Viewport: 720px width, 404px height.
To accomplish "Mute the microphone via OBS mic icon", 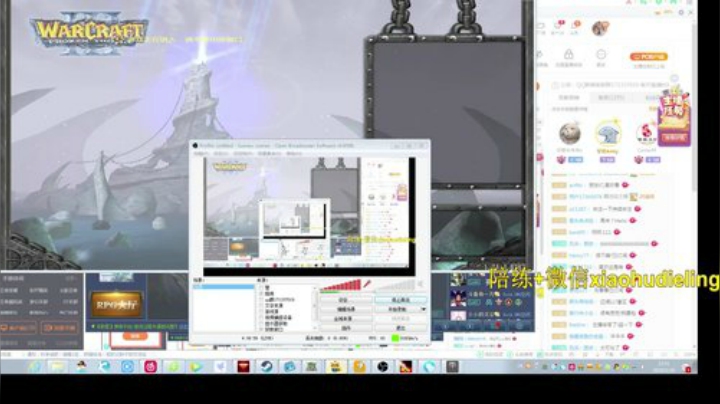I will coord(367,285).
